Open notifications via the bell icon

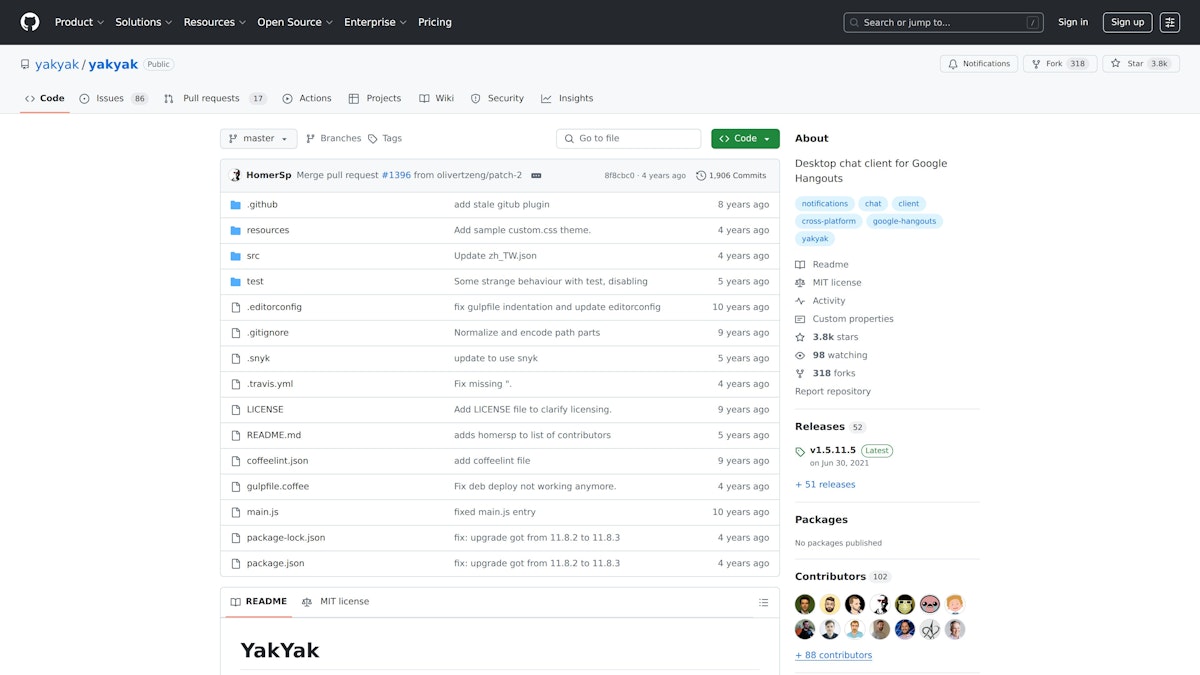pyautogui.click(x=956, y=63)
